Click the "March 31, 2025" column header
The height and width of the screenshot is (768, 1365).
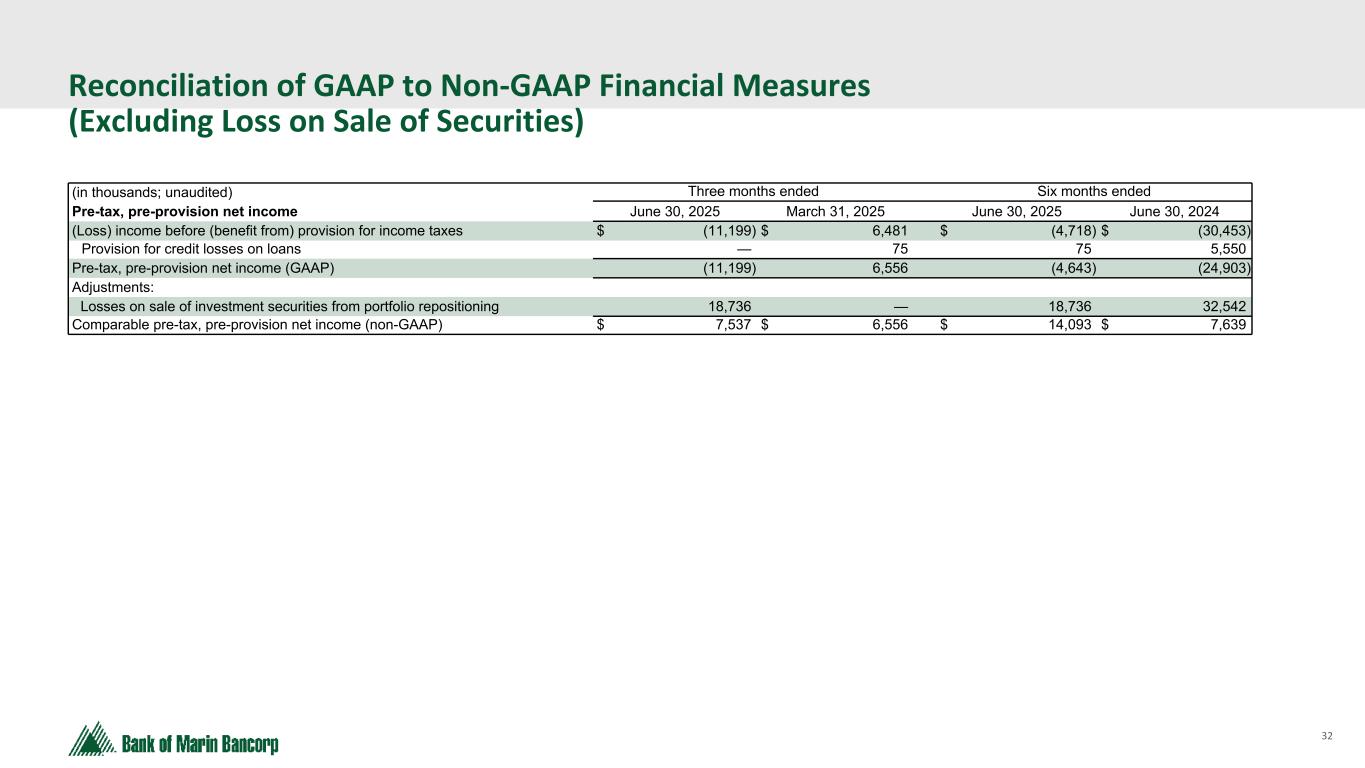pyautogui.click(x=835, y=211)
